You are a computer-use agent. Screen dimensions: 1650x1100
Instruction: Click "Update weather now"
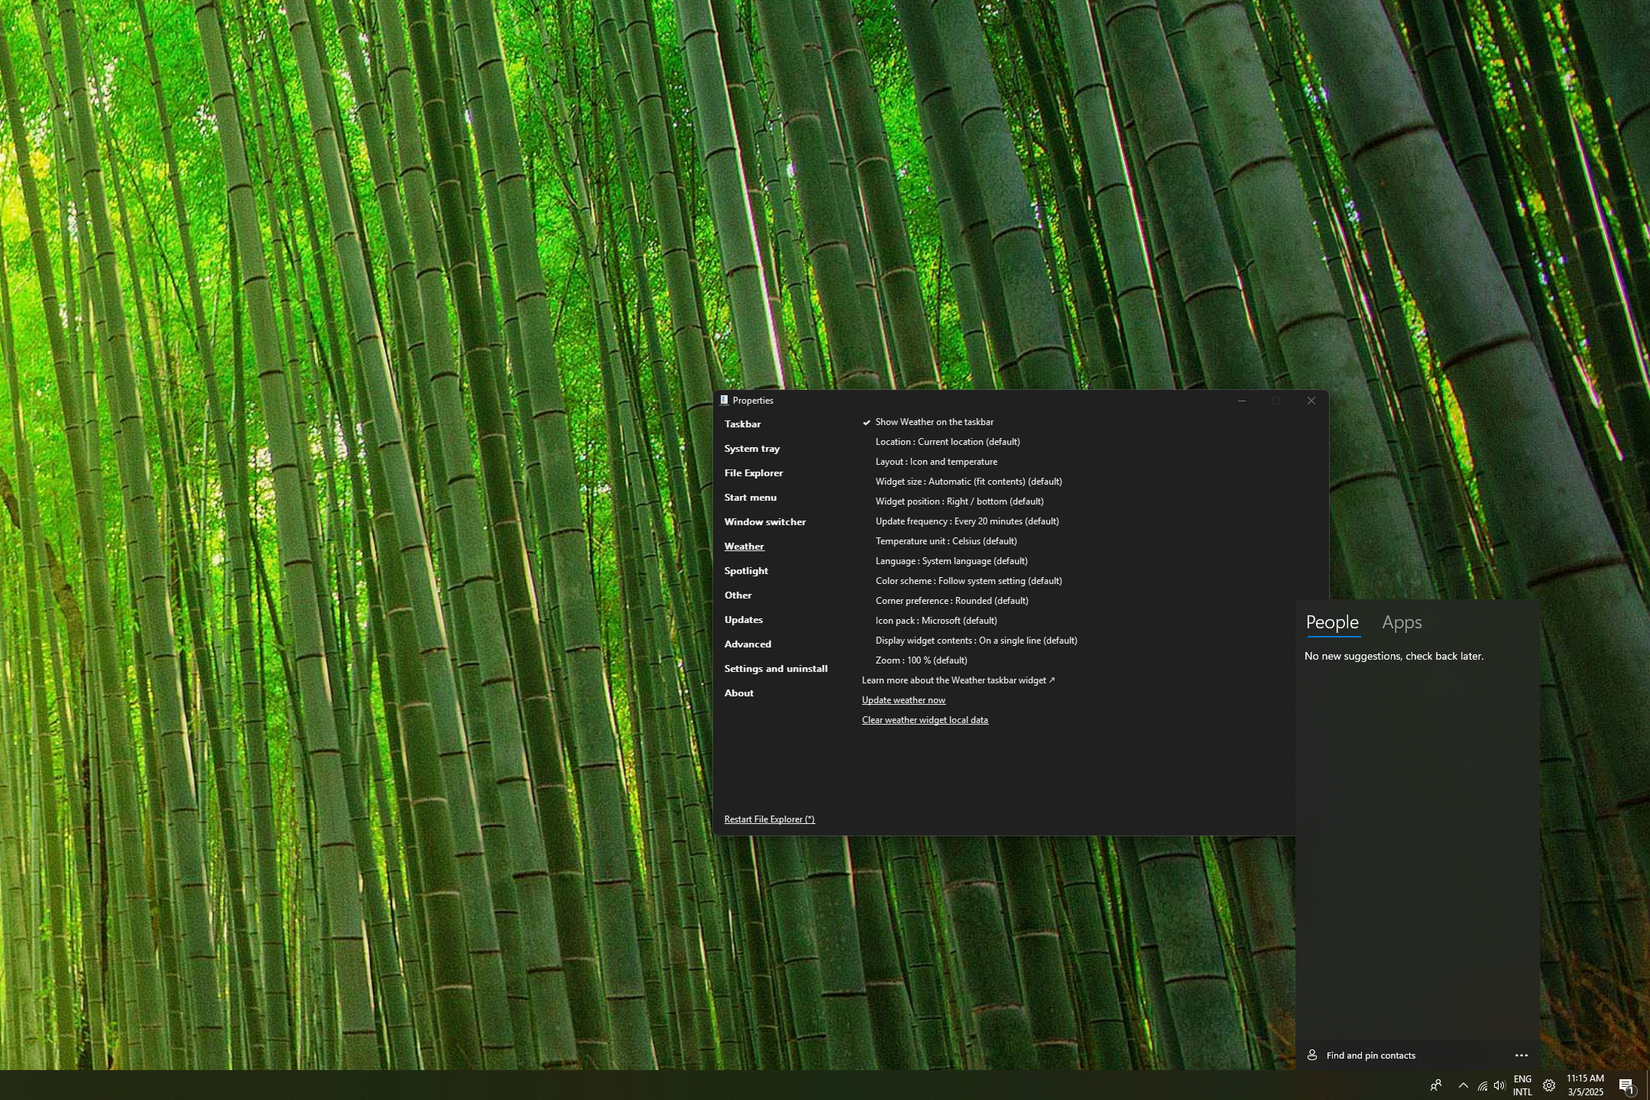[x=903, y=700]
